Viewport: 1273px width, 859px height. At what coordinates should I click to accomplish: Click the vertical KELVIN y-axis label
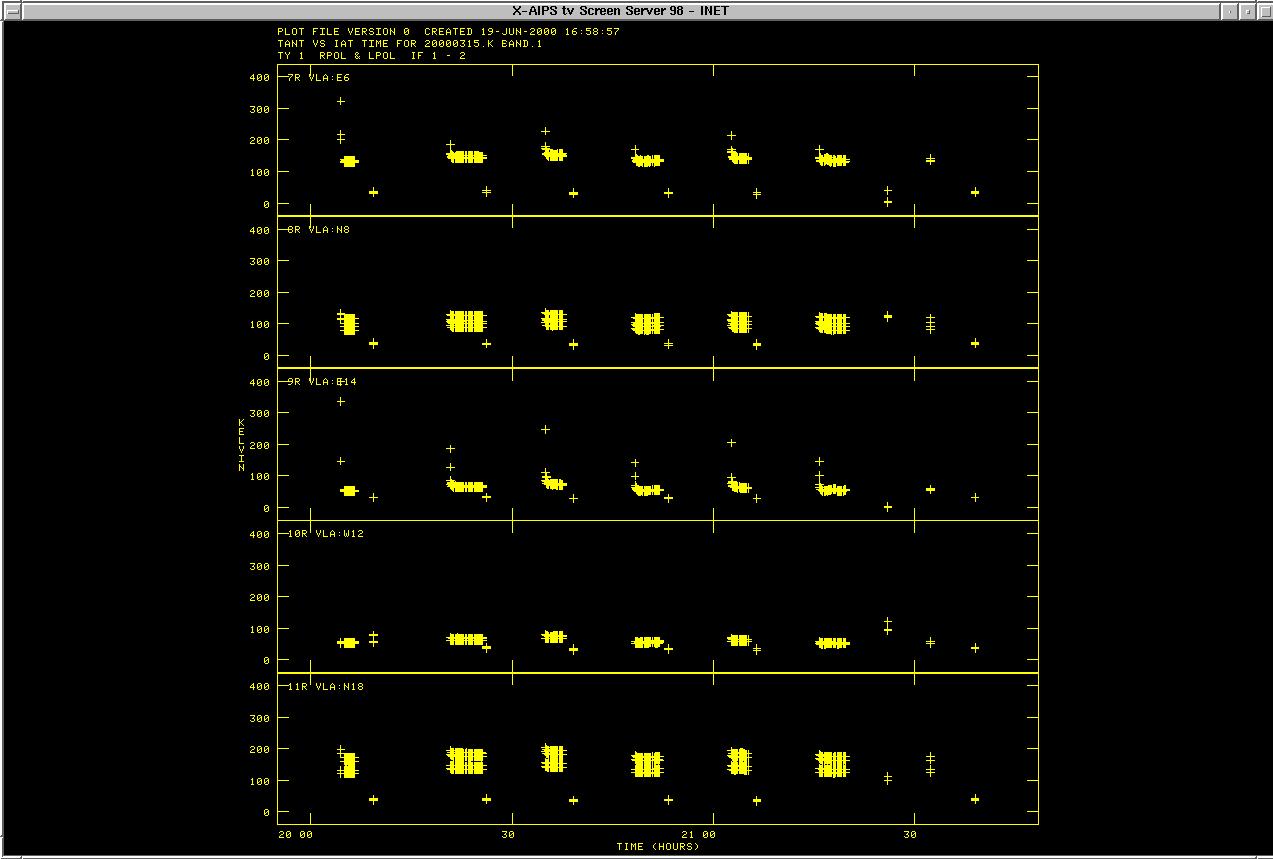(241, 445)
